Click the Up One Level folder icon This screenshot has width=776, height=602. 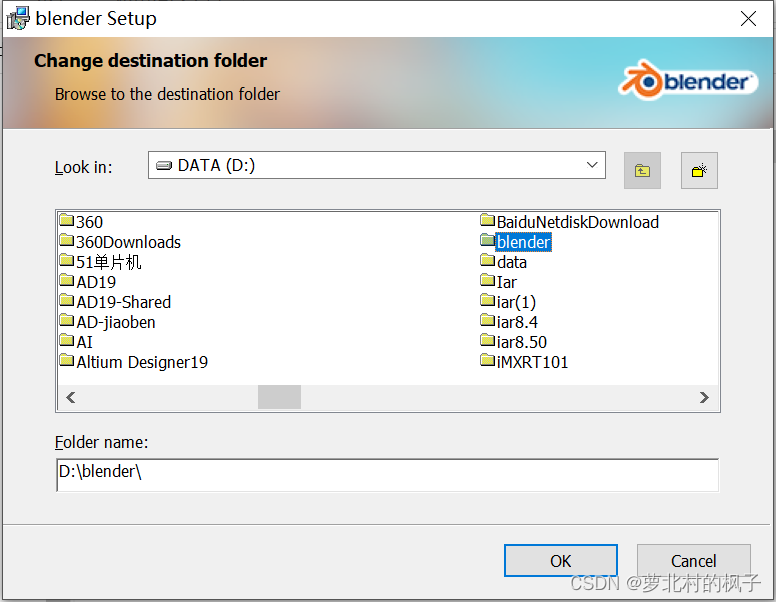point(642,171)
